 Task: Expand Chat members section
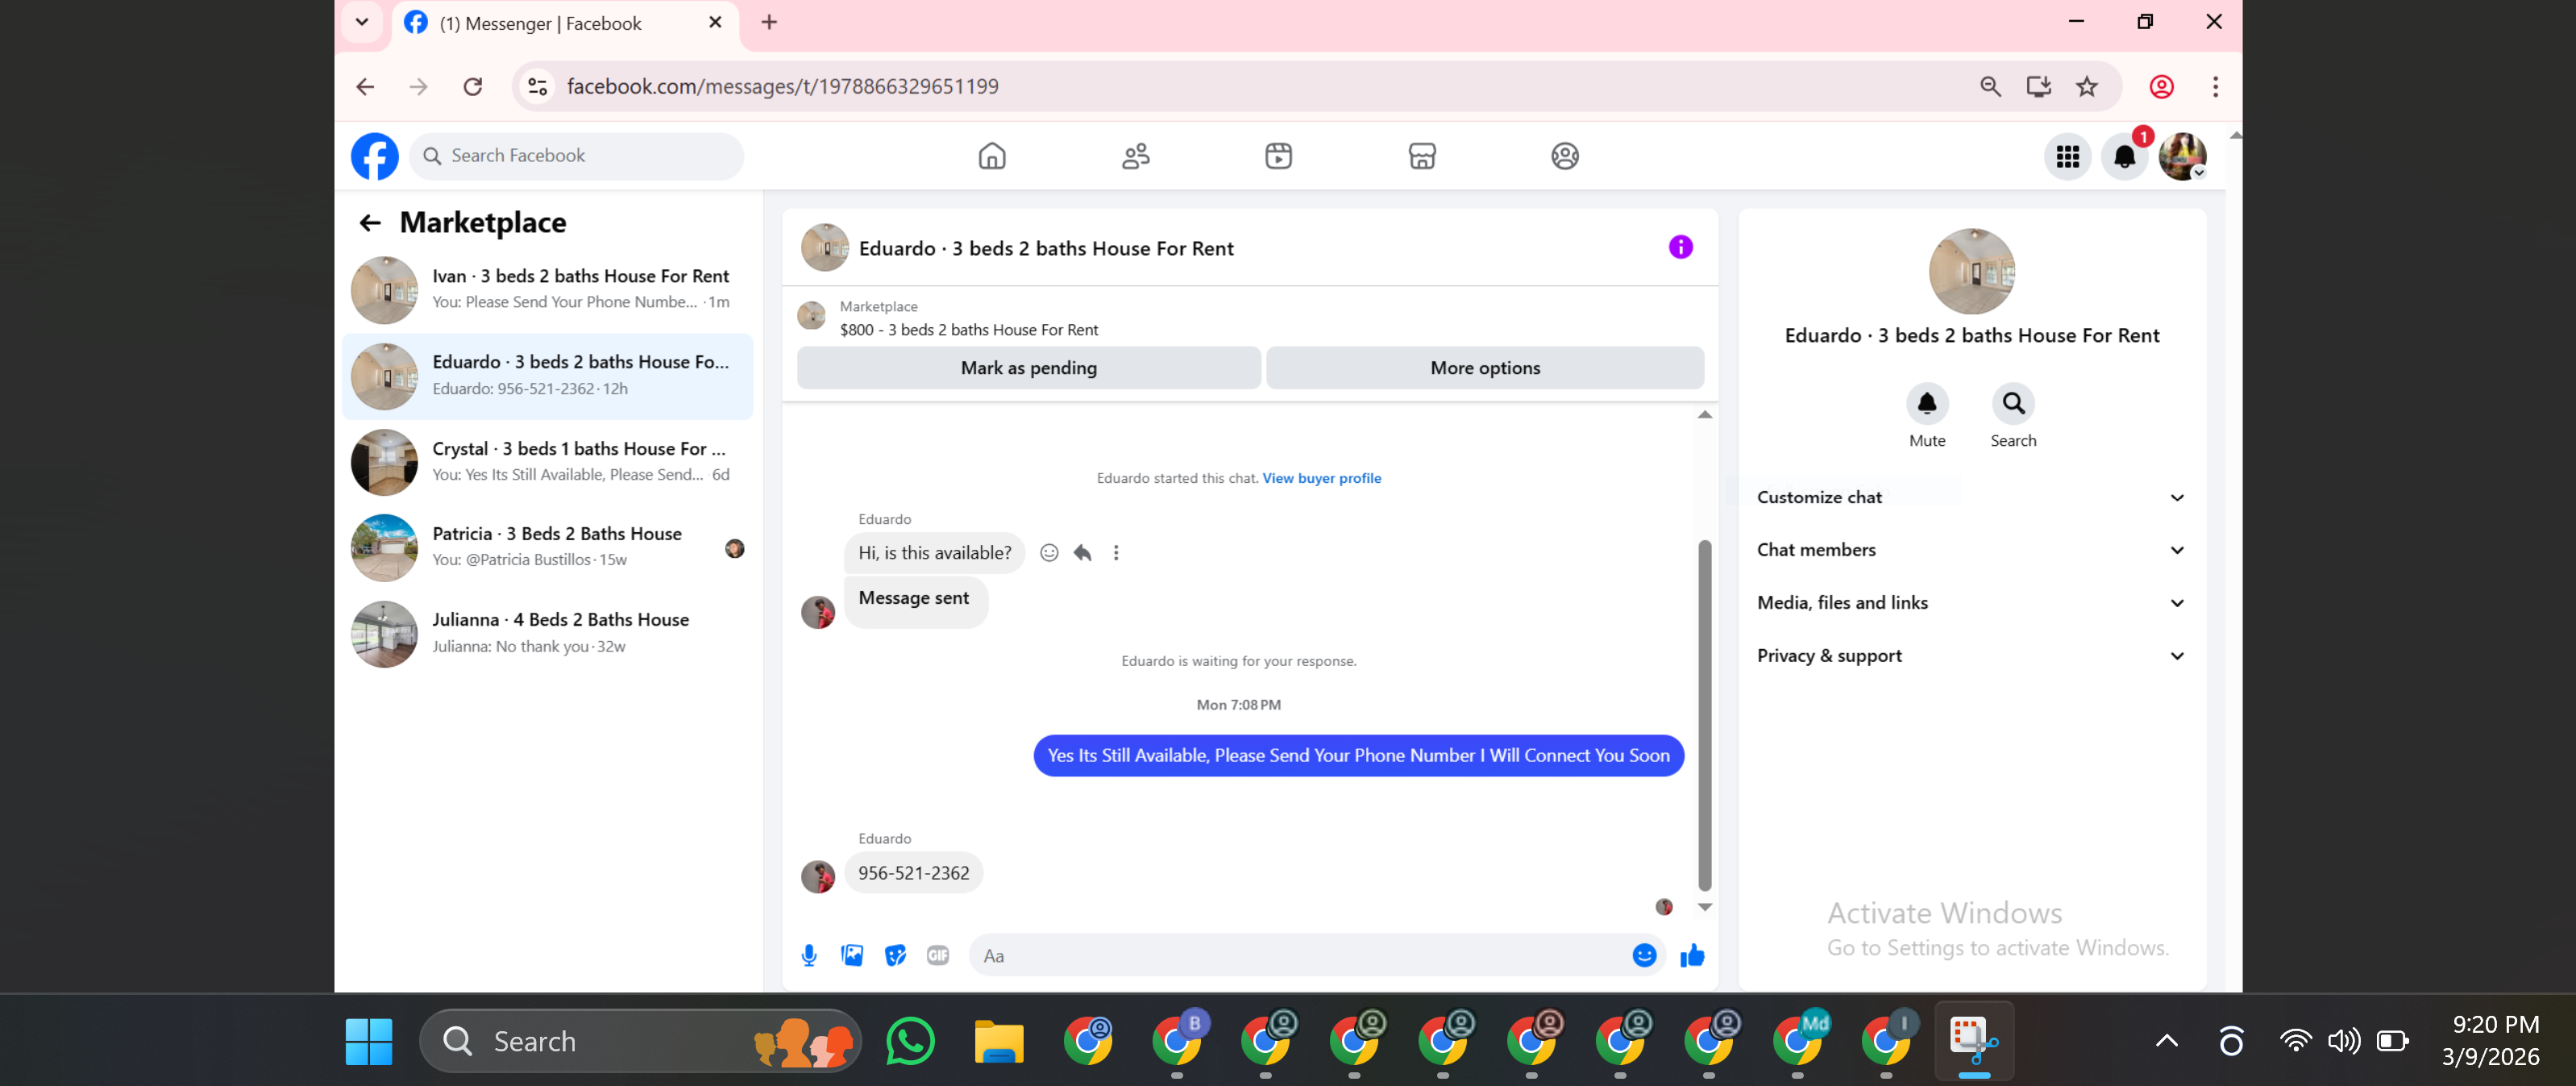tap(1969, 550)
